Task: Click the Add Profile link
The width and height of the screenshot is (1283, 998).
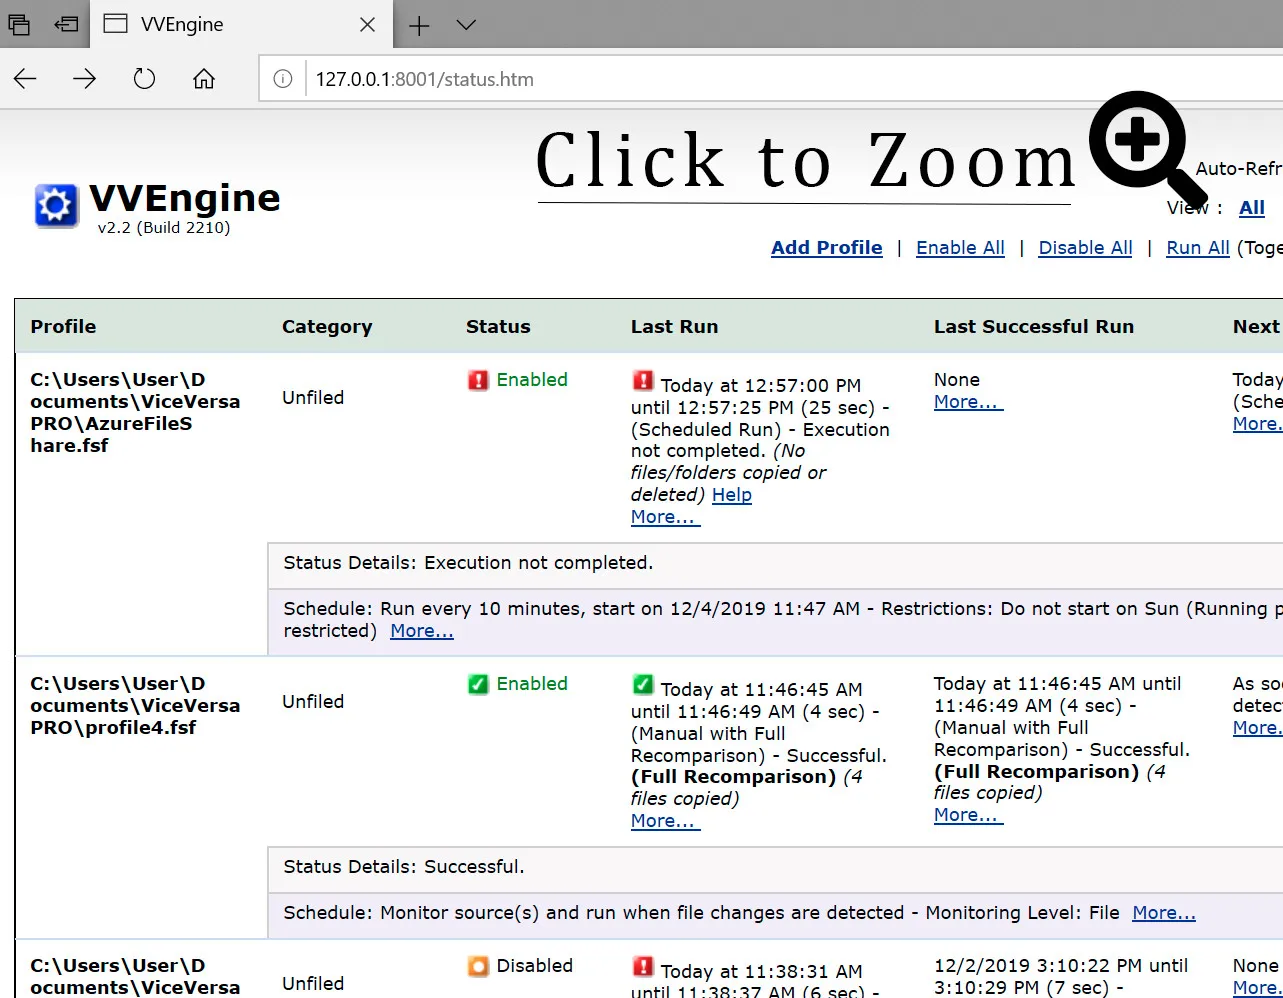Action: (x=827, y=248)
